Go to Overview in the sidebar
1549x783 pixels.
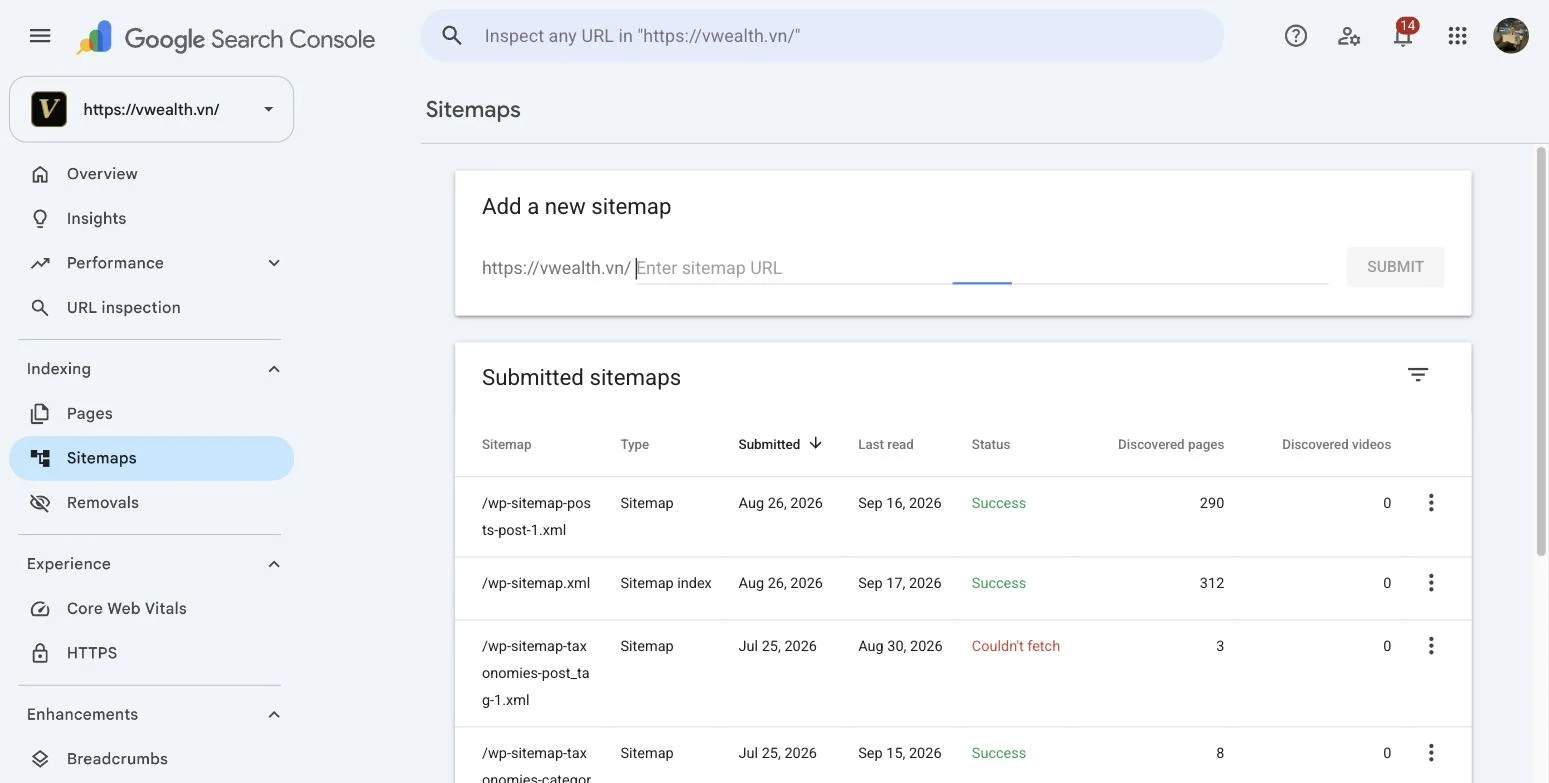coord(152,174)
